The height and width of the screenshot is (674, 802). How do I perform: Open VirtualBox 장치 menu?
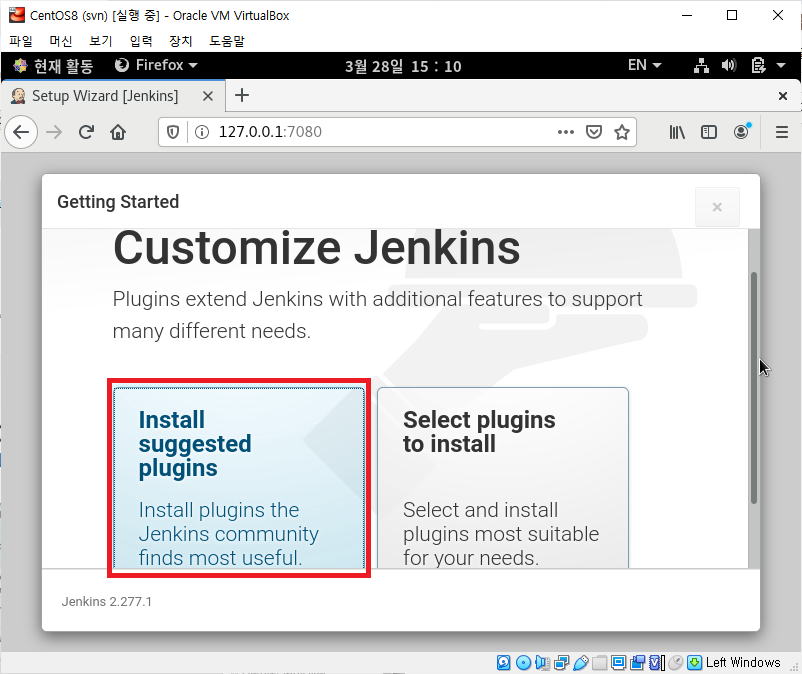coord(181,40)
